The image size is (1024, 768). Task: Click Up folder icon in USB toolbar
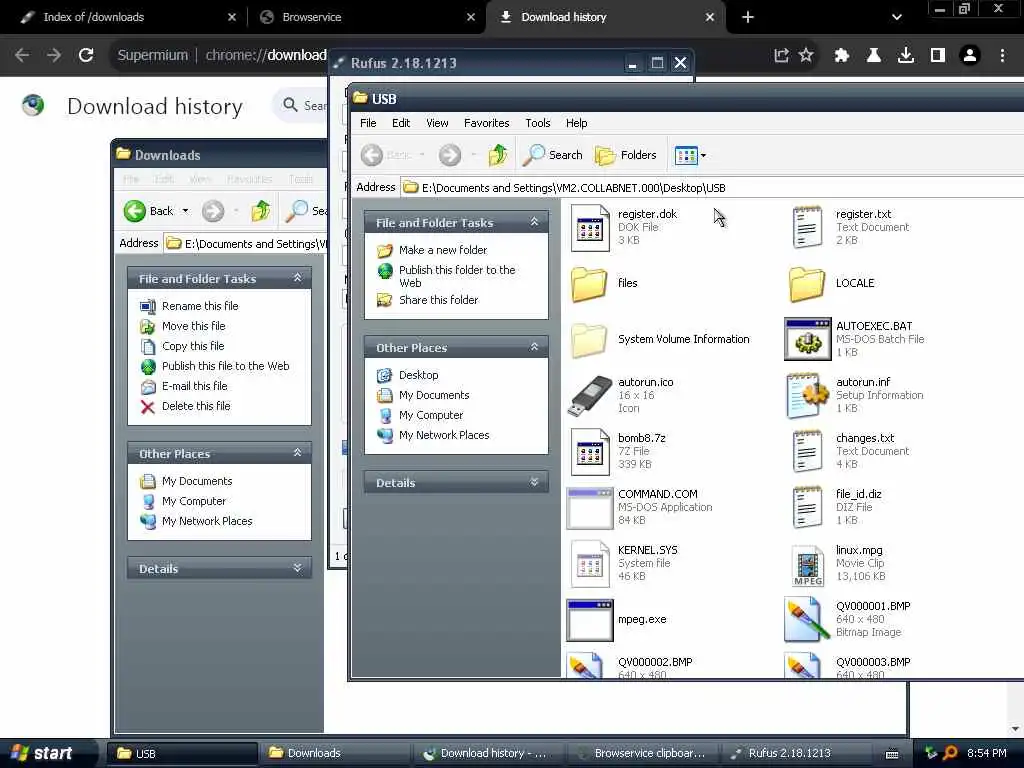(x=498, y=155)
